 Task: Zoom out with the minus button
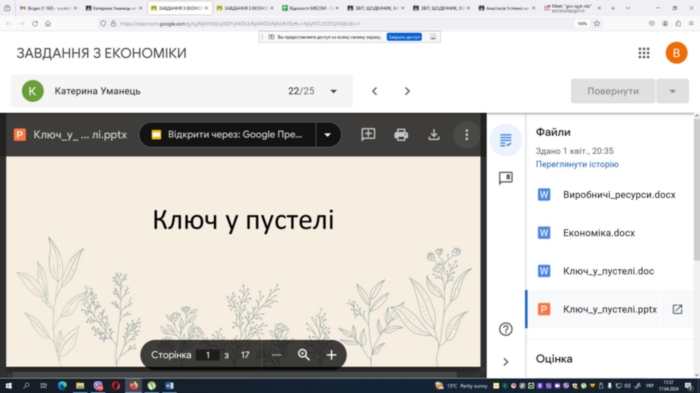click(276, 355)
